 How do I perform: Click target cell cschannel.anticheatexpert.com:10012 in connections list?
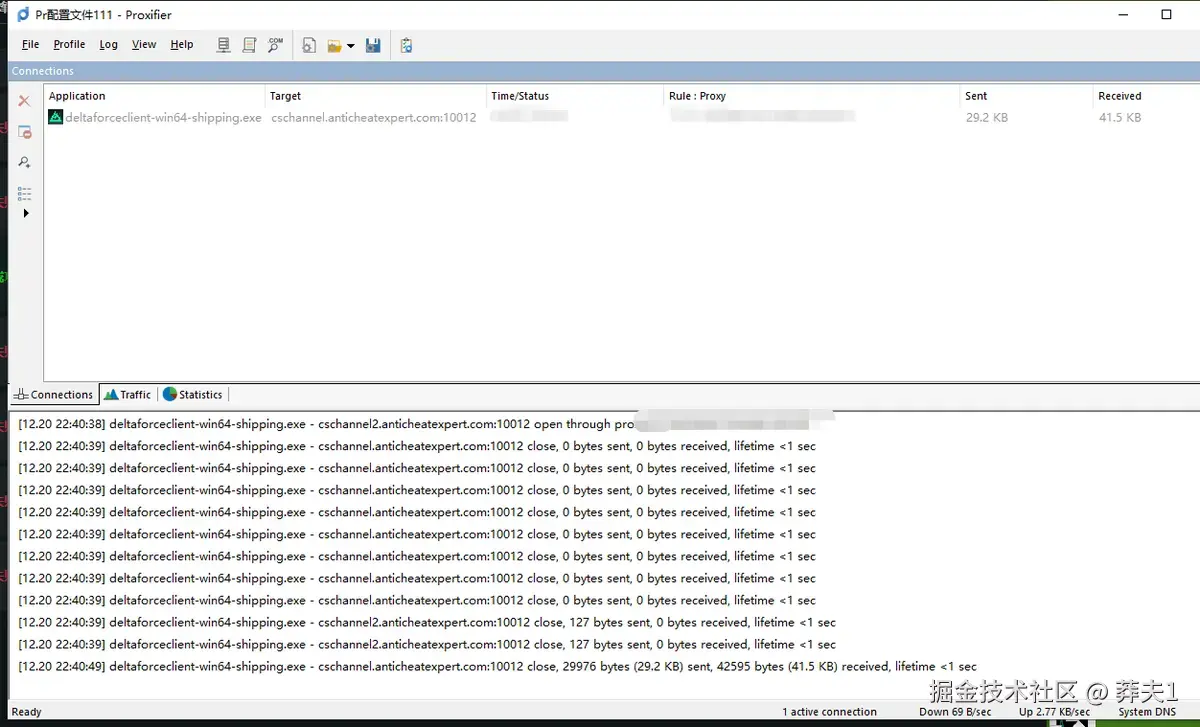coord(374,117)
